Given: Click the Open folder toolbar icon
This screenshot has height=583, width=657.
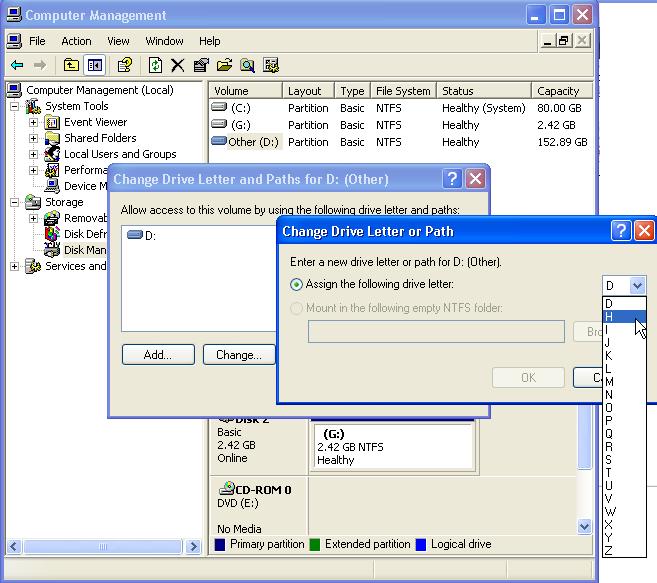Looking at the screenshot, I should pyautogui.click(x=224, y=65).
